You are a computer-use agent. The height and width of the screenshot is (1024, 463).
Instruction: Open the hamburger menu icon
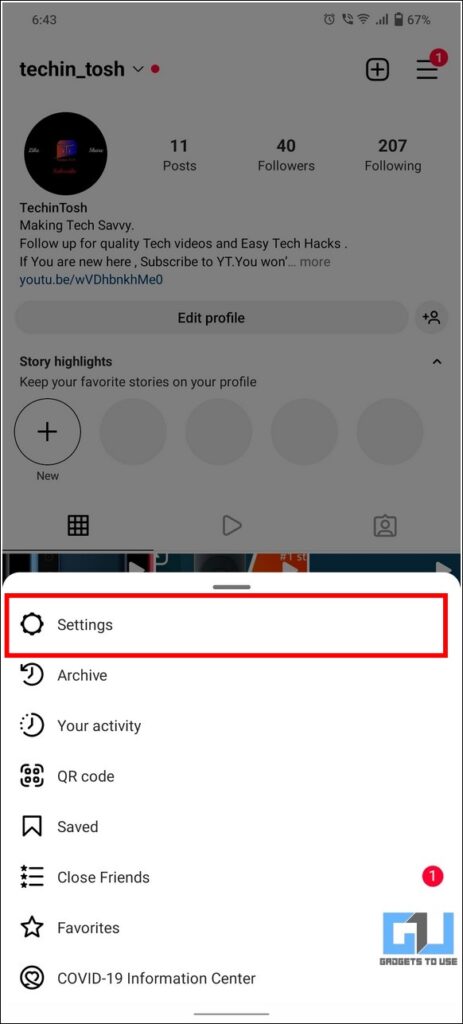[x=428, y=69]
